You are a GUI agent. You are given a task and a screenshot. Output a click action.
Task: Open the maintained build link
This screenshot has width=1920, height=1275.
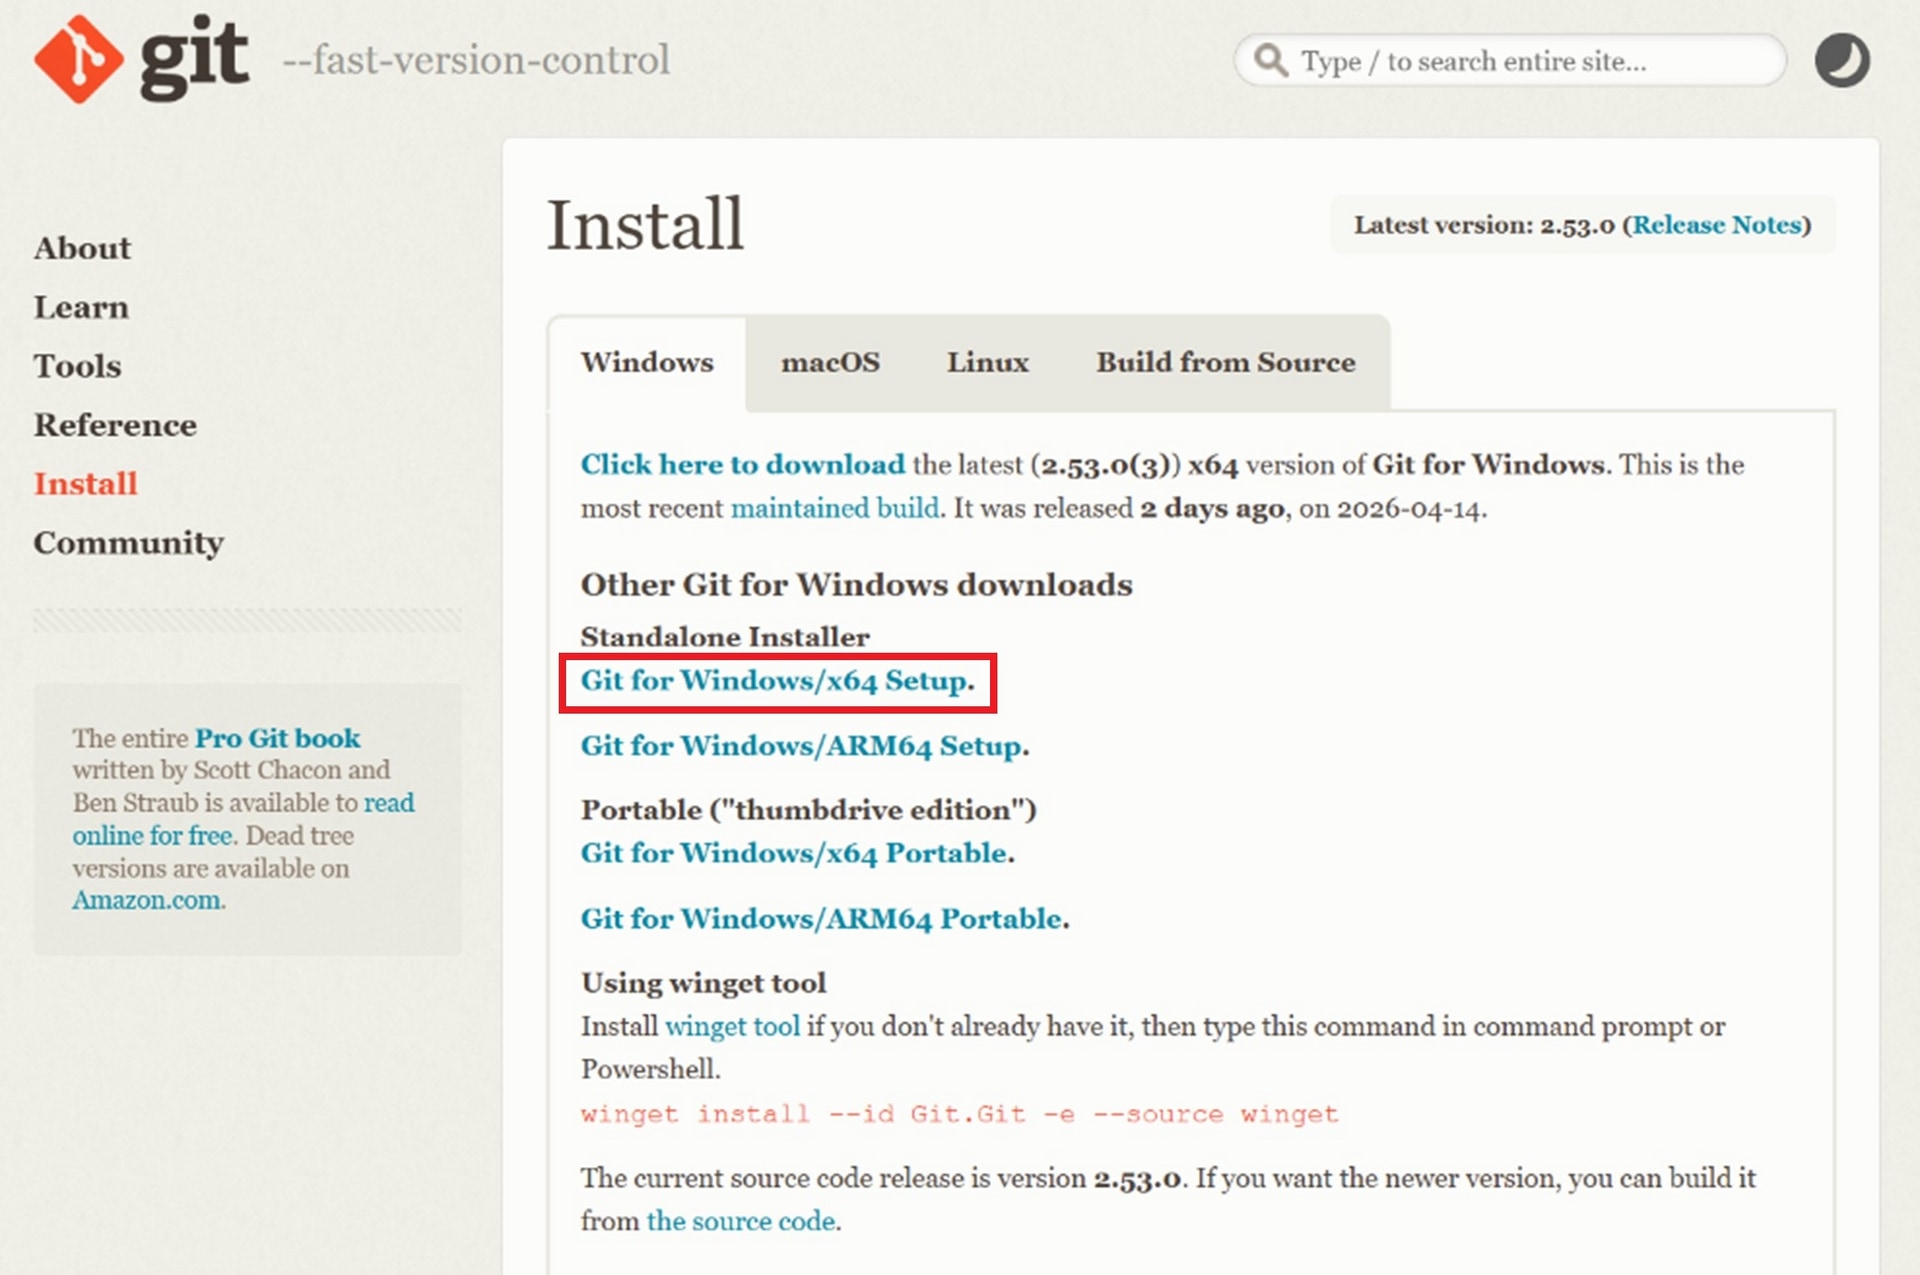click(835, 508)
